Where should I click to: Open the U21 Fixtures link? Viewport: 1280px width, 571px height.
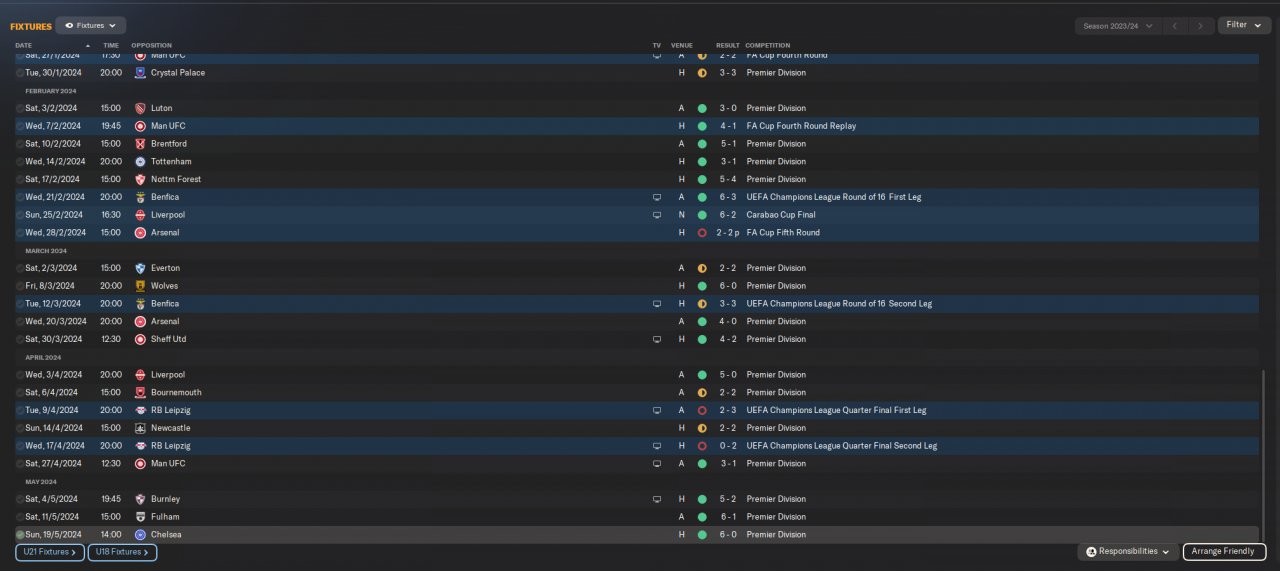click(x=49, y=552)
